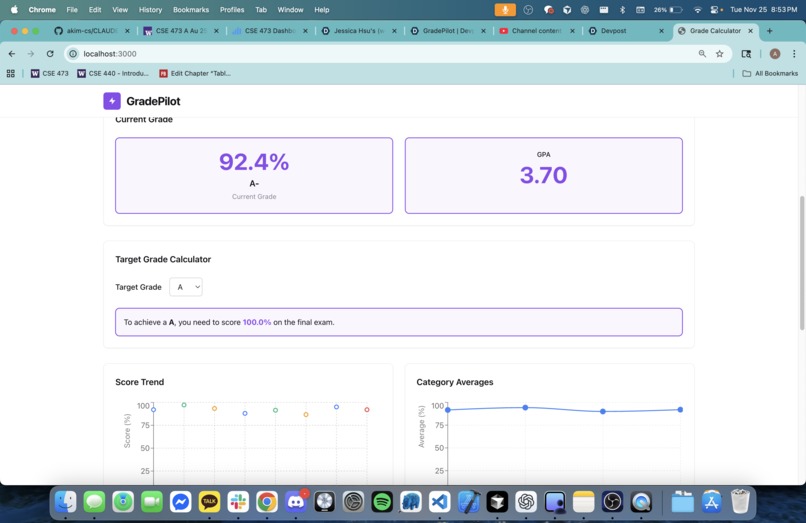Click the page vertical scrollbar
Screen dimensions: 806x523
[x=802, y=263]
